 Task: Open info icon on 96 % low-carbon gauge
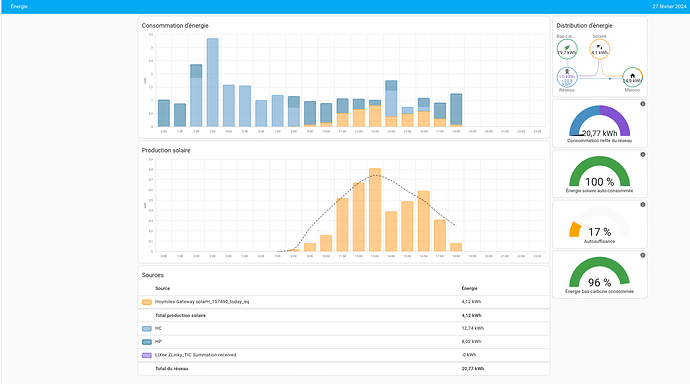tap(642, 255)
